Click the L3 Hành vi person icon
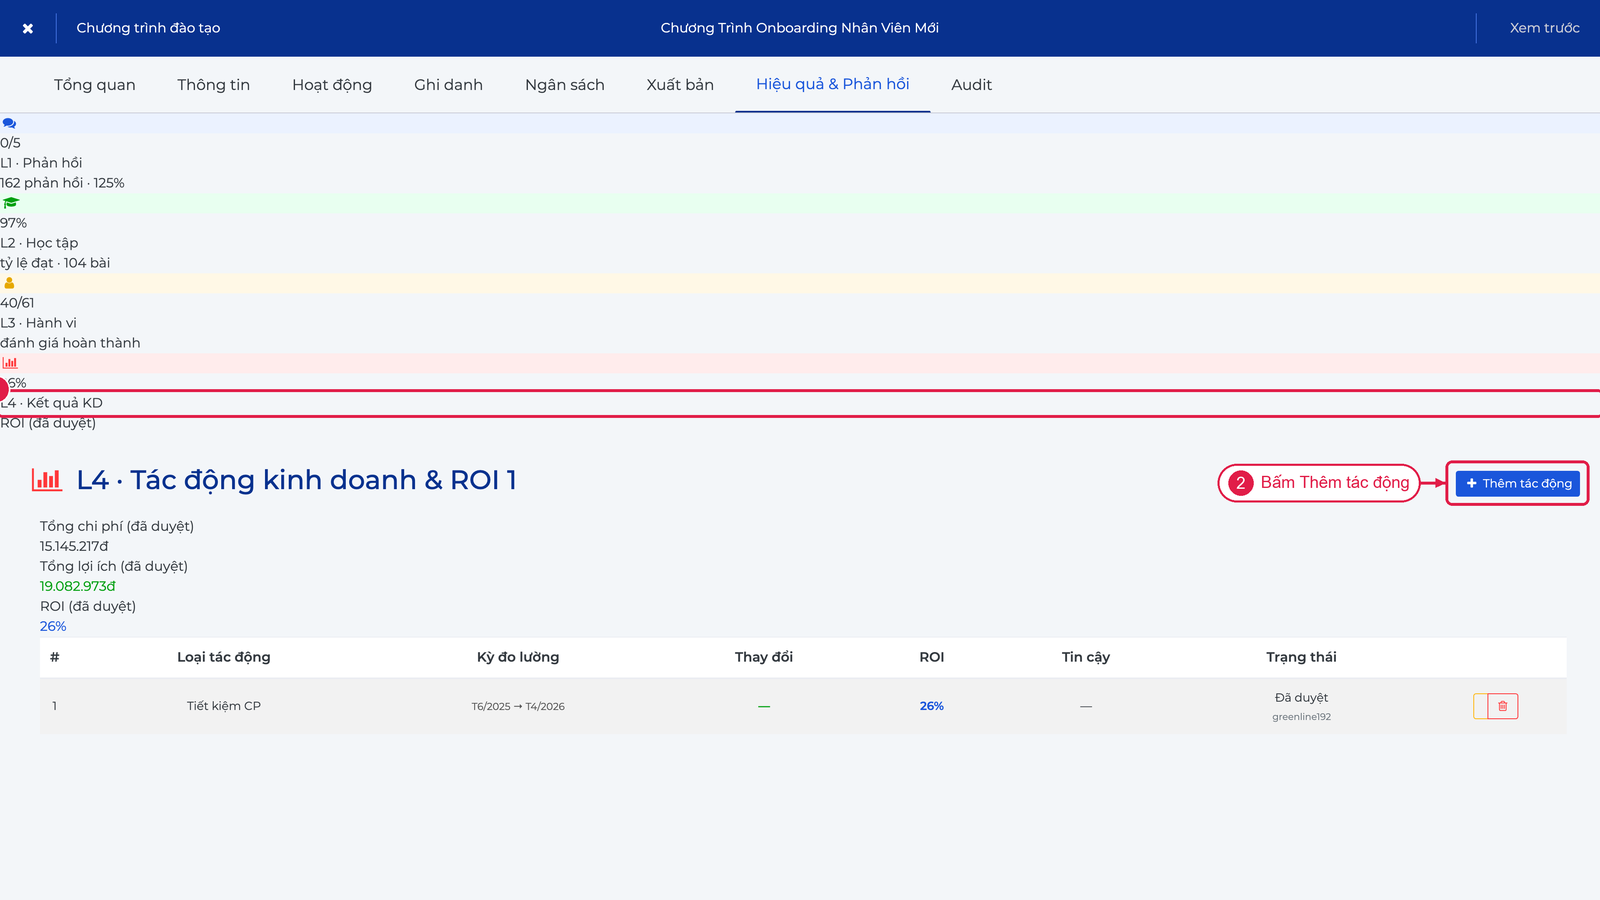The width and height of the screenshot is (1600, 900). pos(9,283)
